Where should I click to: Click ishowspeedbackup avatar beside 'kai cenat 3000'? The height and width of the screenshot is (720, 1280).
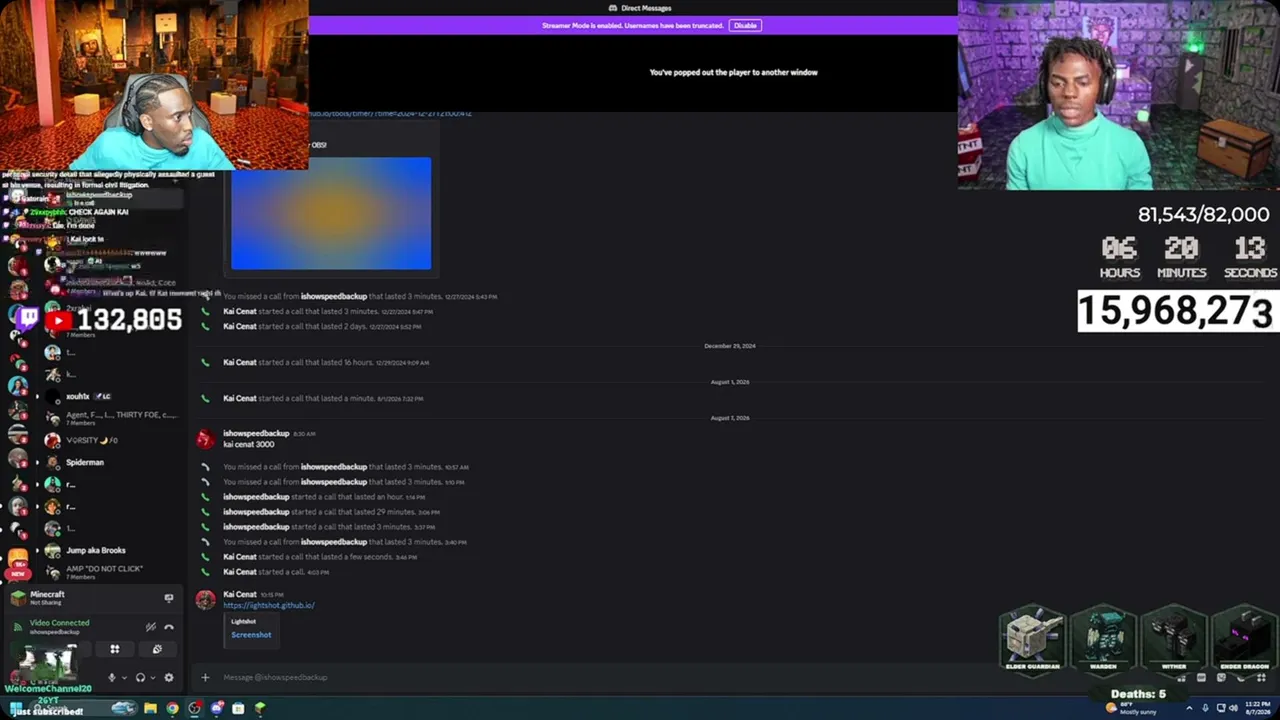point(205,438)
